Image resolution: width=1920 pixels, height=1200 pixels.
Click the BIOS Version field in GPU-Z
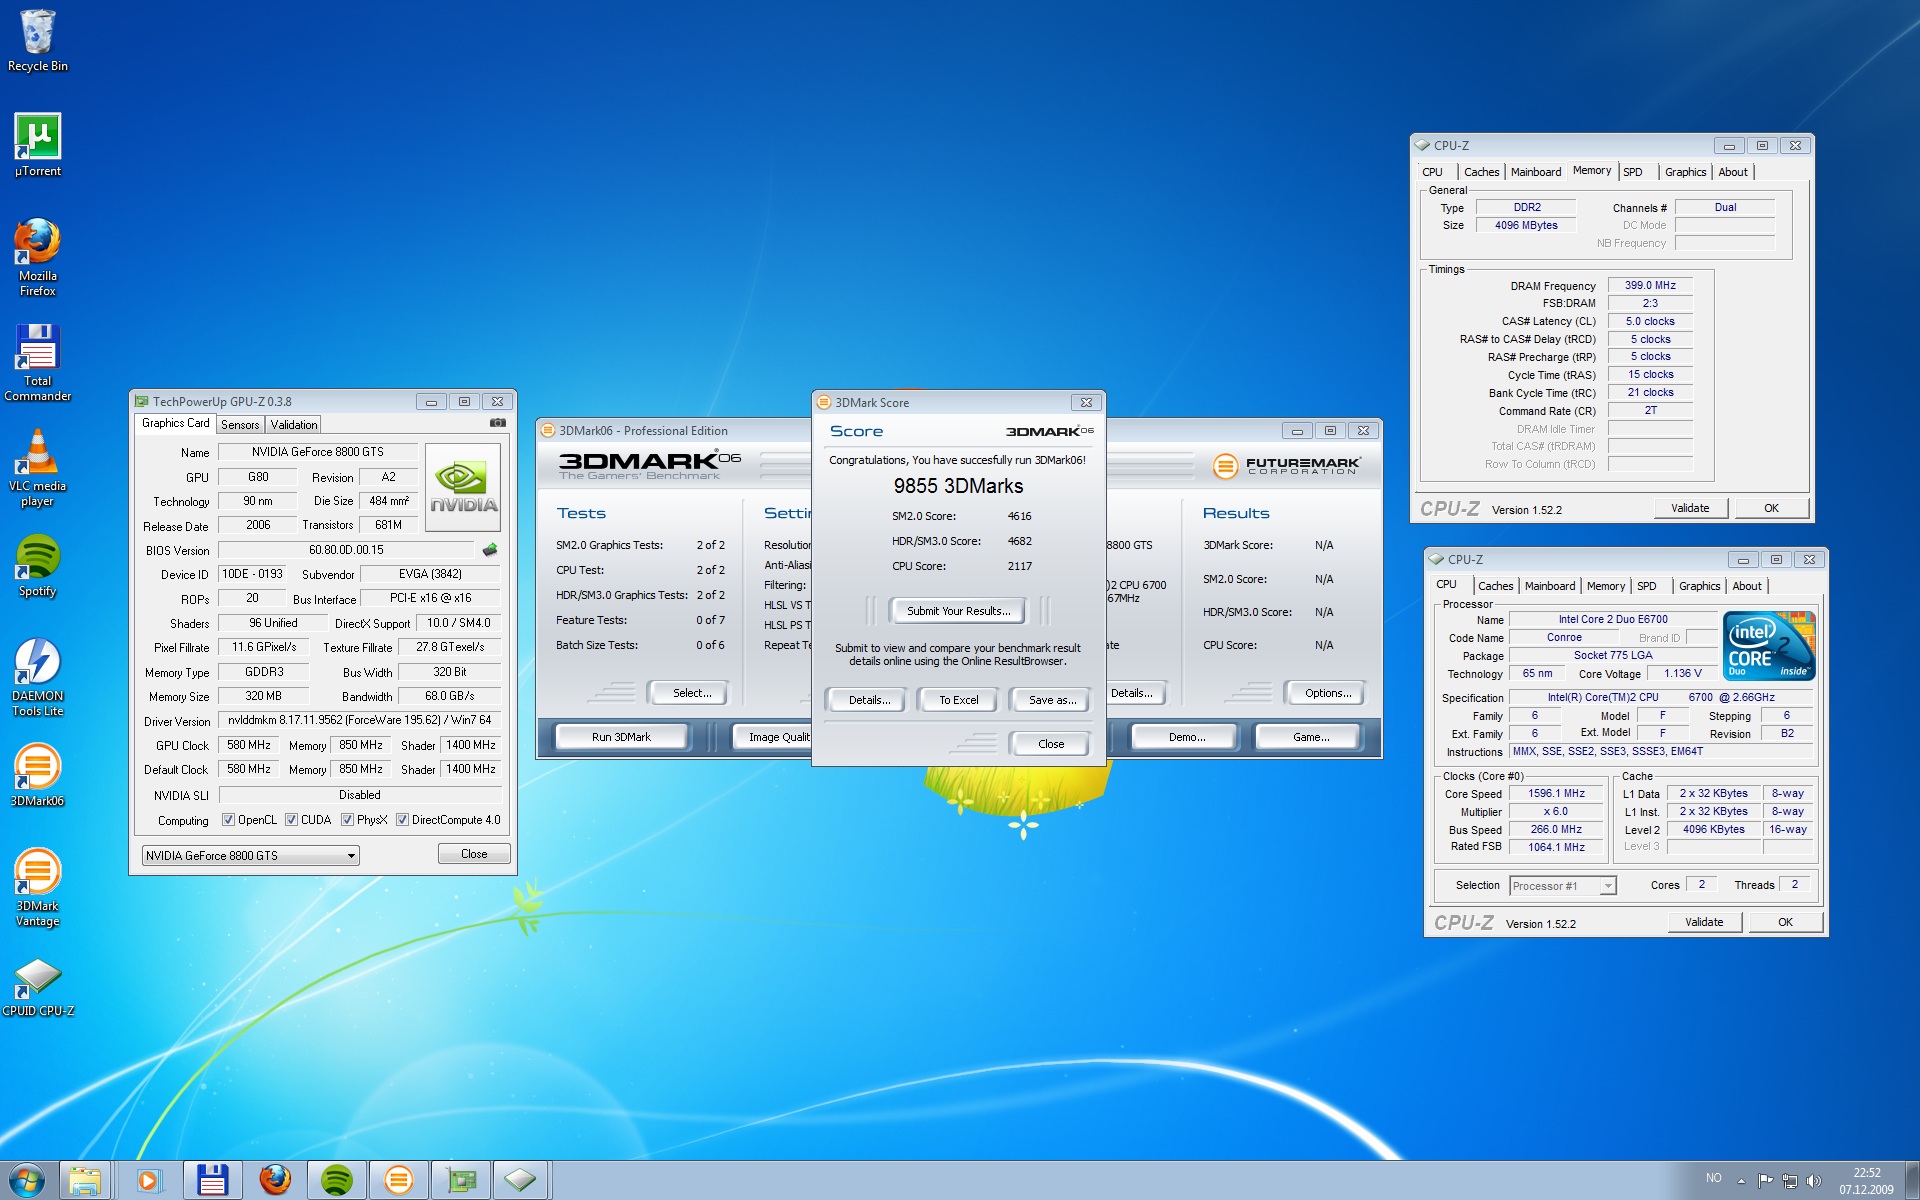346,550
